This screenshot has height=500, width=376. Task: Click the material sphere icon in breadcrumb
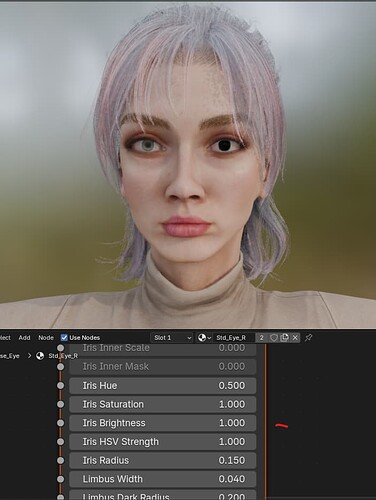(40, 356)
